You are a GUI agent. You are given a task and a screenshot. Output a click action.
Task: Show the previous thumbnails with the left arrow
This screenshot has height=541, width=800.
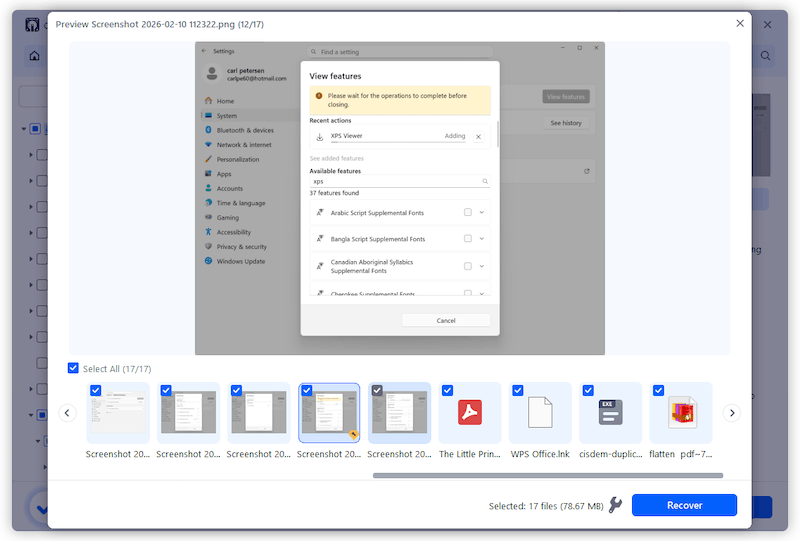pos(67,413)
